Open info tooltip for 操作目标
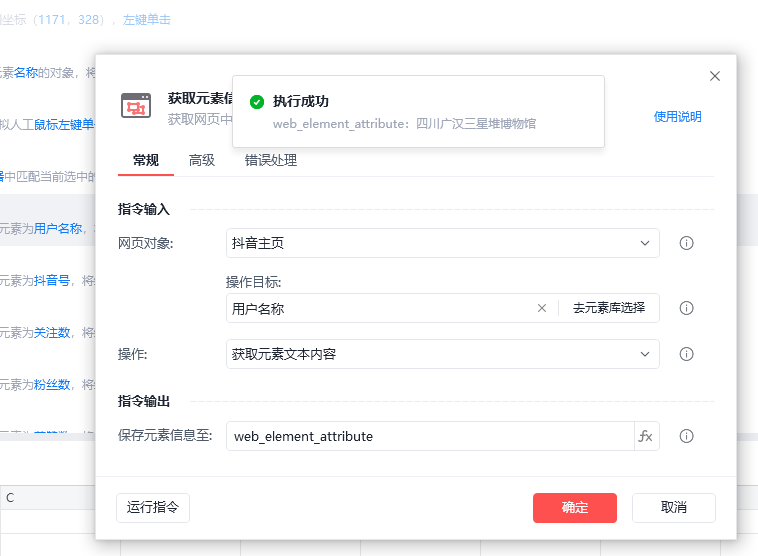 [x=686, y=308]
